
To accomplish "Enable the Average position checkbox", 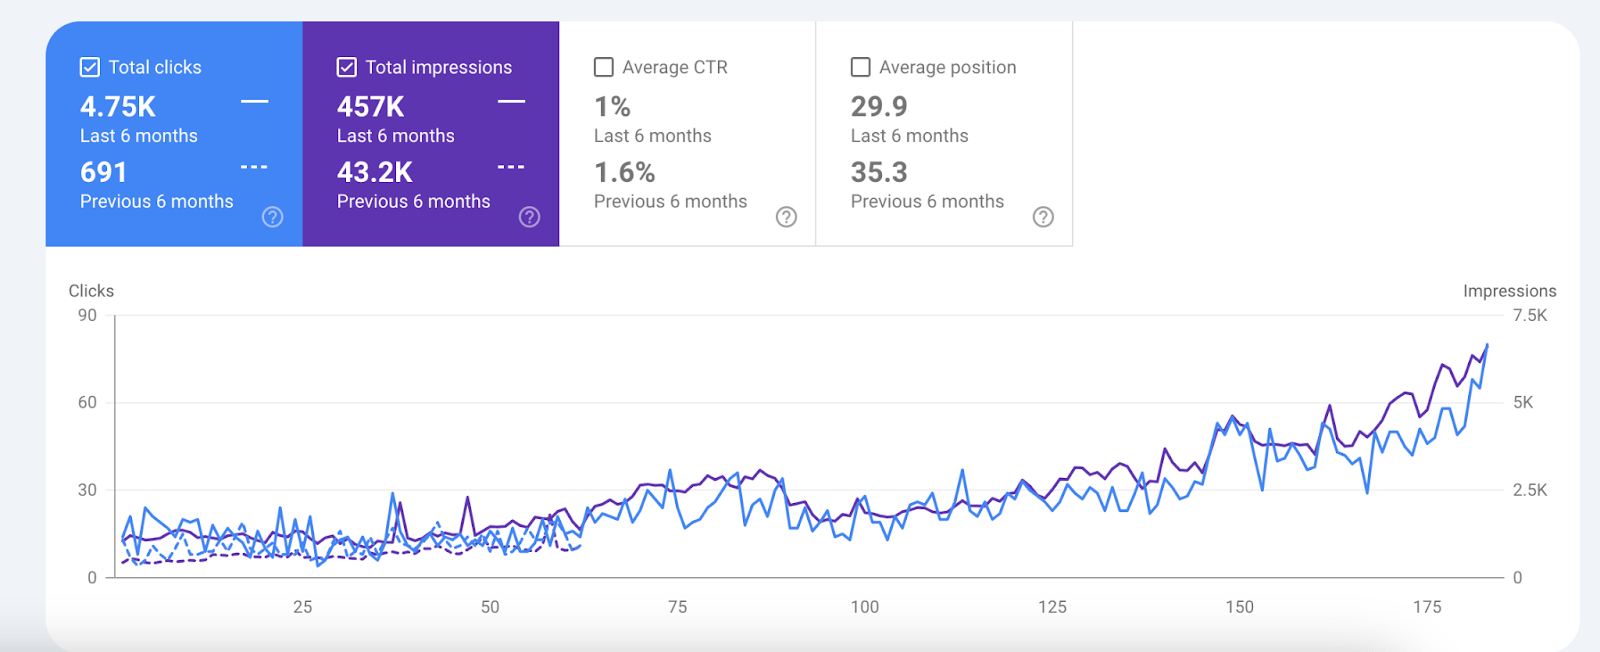I will coord(860,67).
